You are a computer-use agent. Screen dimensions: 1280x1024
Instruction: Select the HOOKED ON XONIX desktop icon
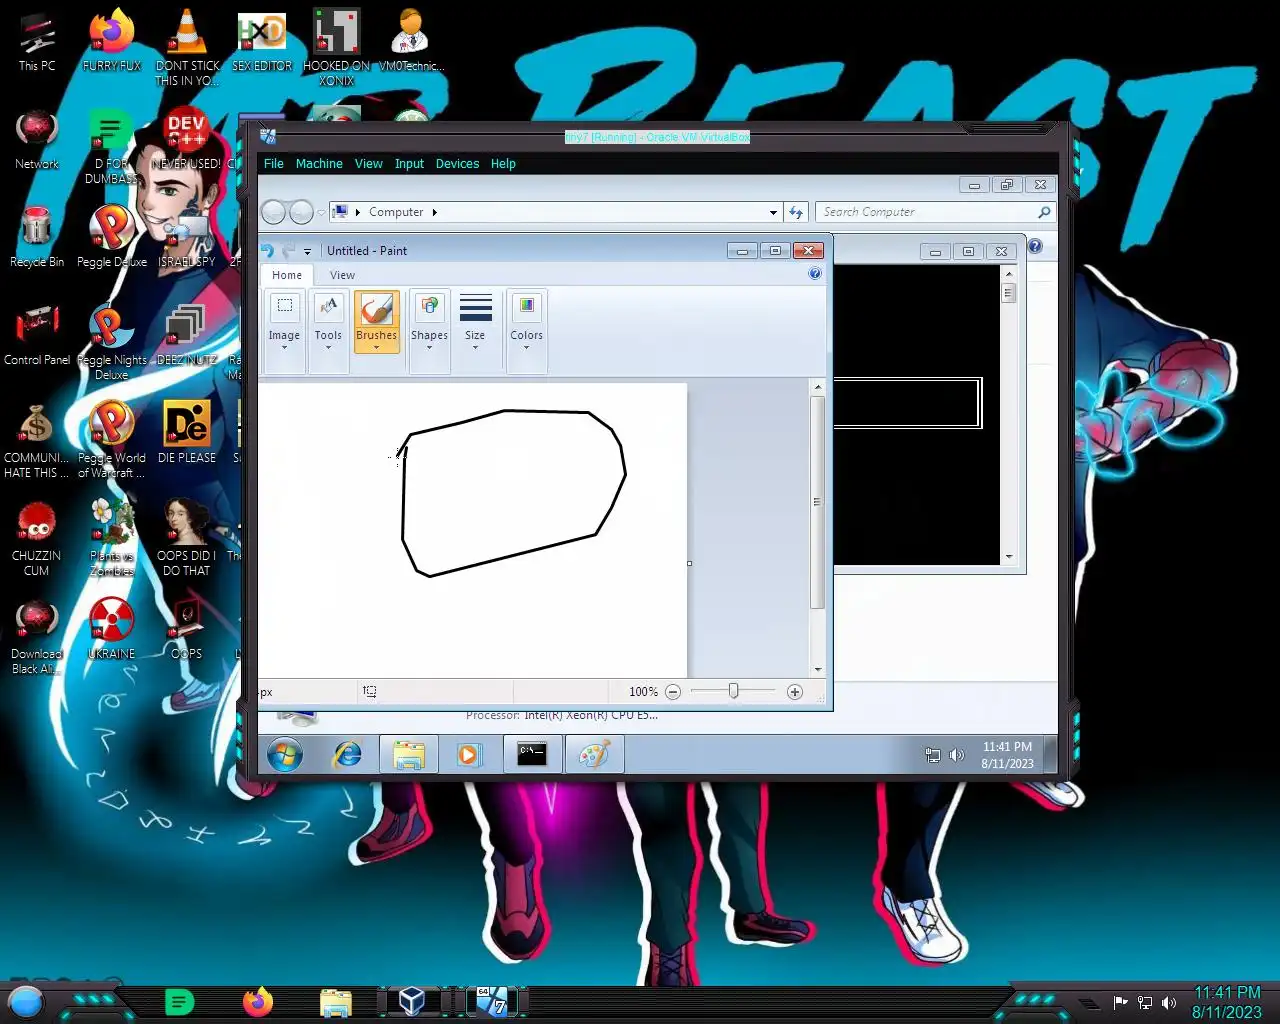(337, 47)
